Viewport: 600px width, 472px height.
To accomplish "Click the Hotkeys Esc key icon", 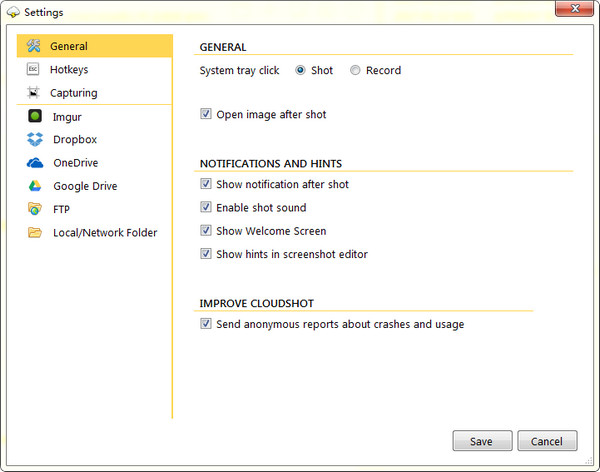I will tap(33, 70).
